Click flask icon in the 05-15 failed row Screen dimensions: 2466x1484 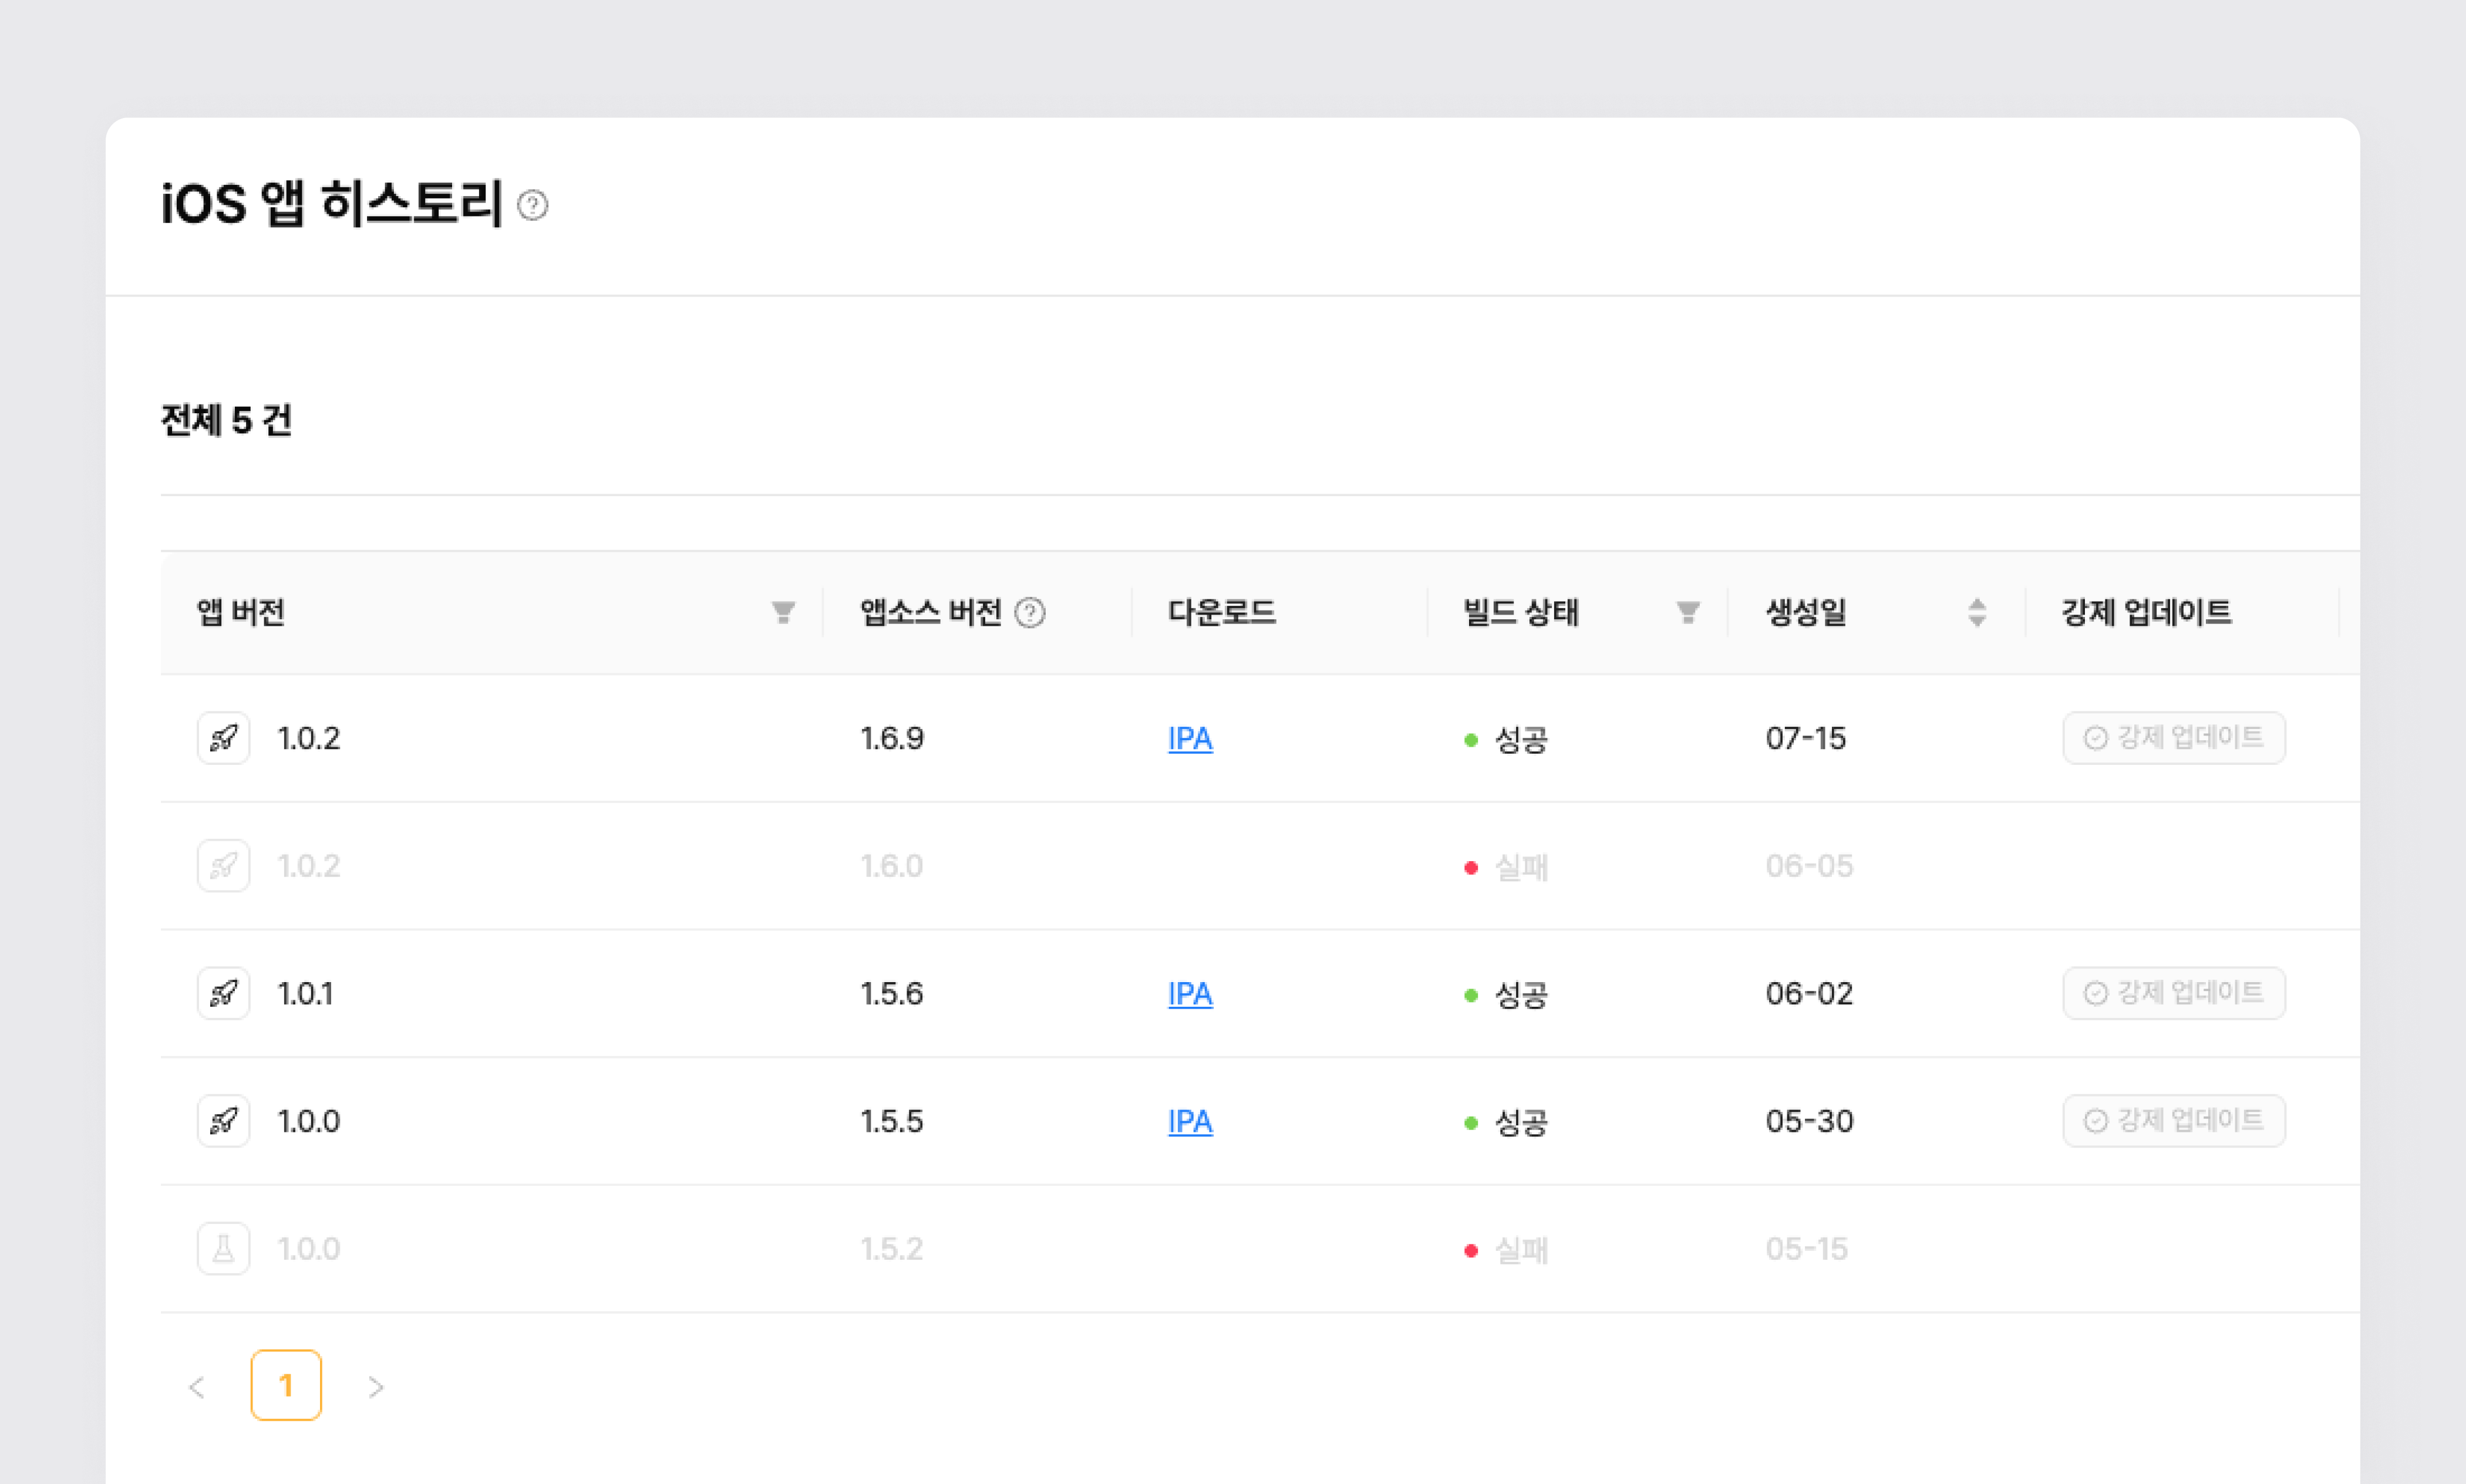click(x=223, y=1249)
